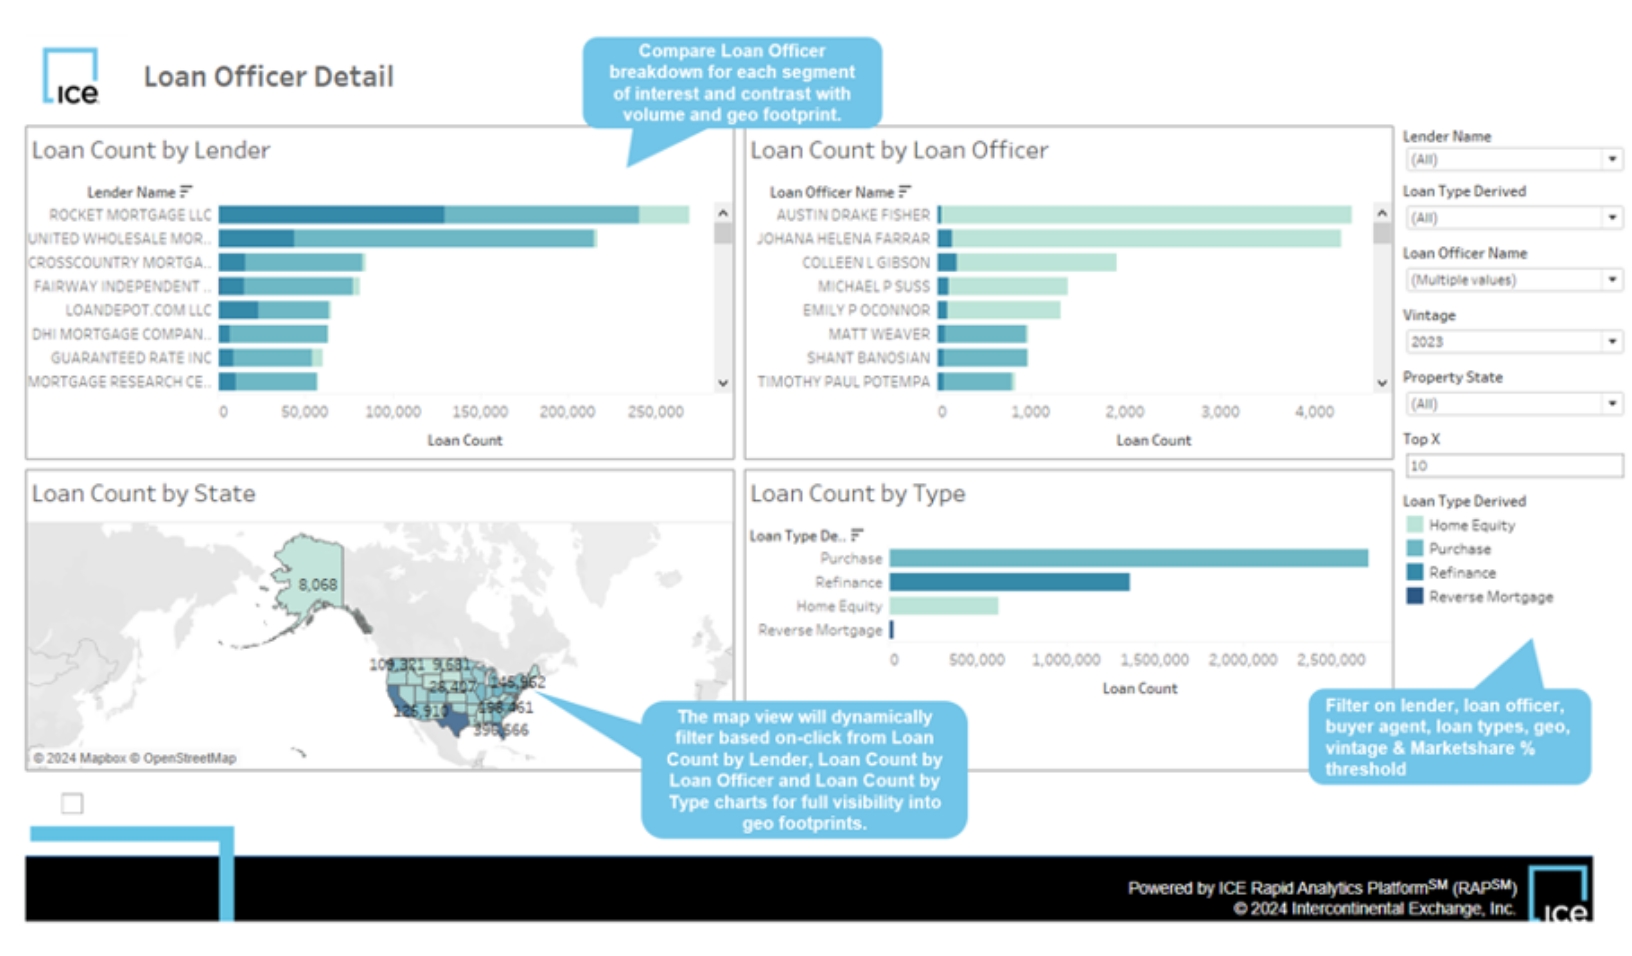Image resolution: width=1632 pixels, height=956 pixels.
Task: Click the Top X input field
Action: click(x=1513, y=466)
